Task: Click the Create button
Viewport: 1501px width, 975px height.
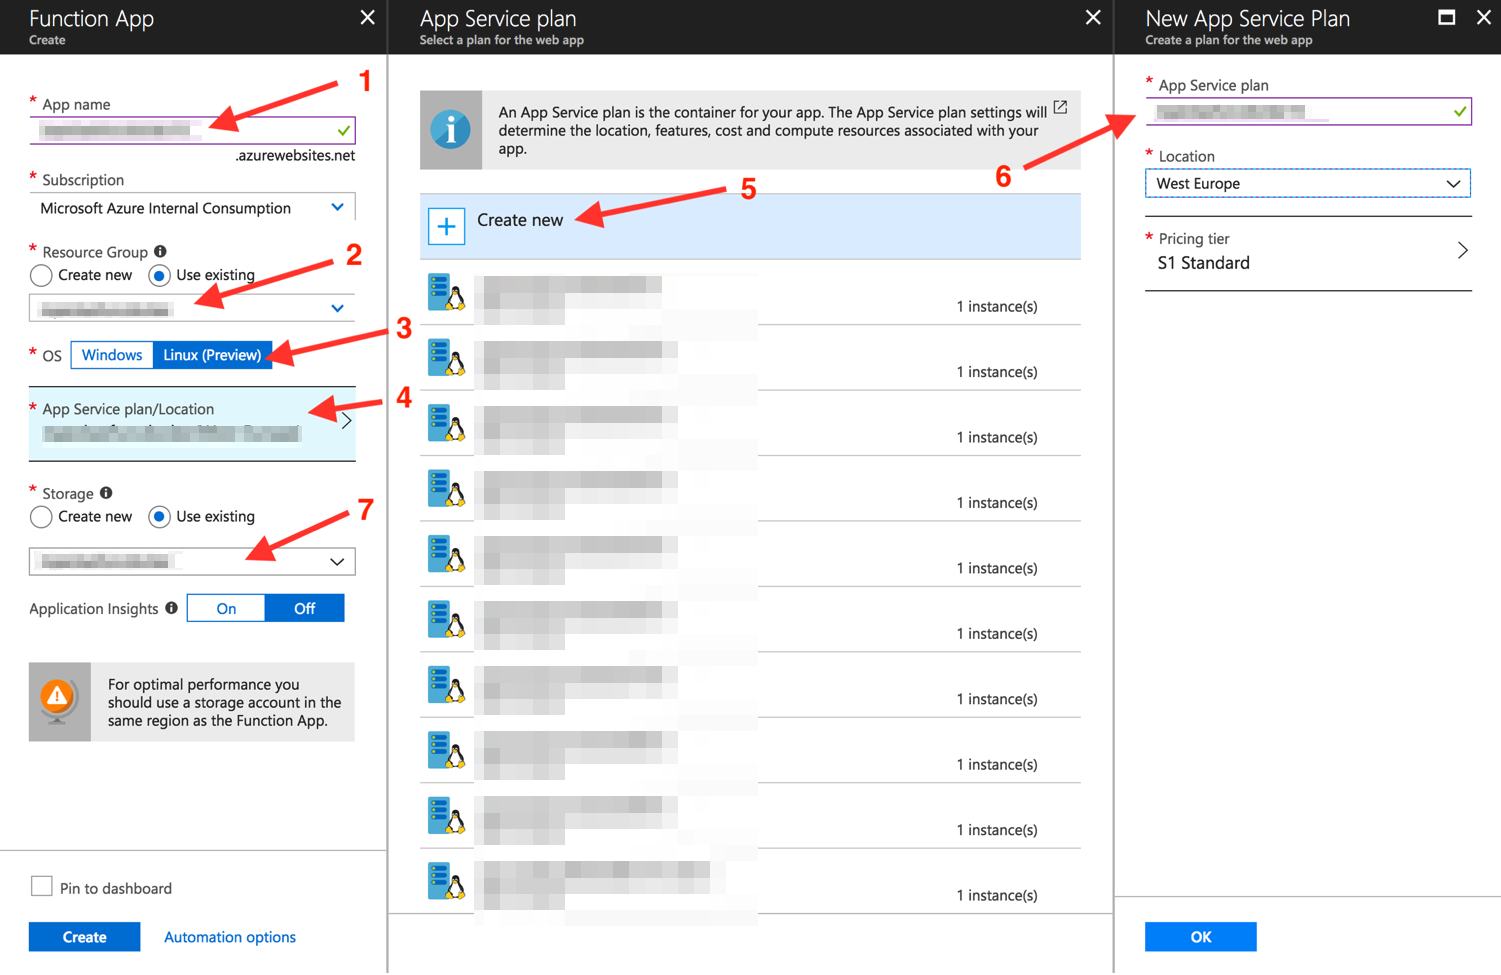Action: point(84,937)
